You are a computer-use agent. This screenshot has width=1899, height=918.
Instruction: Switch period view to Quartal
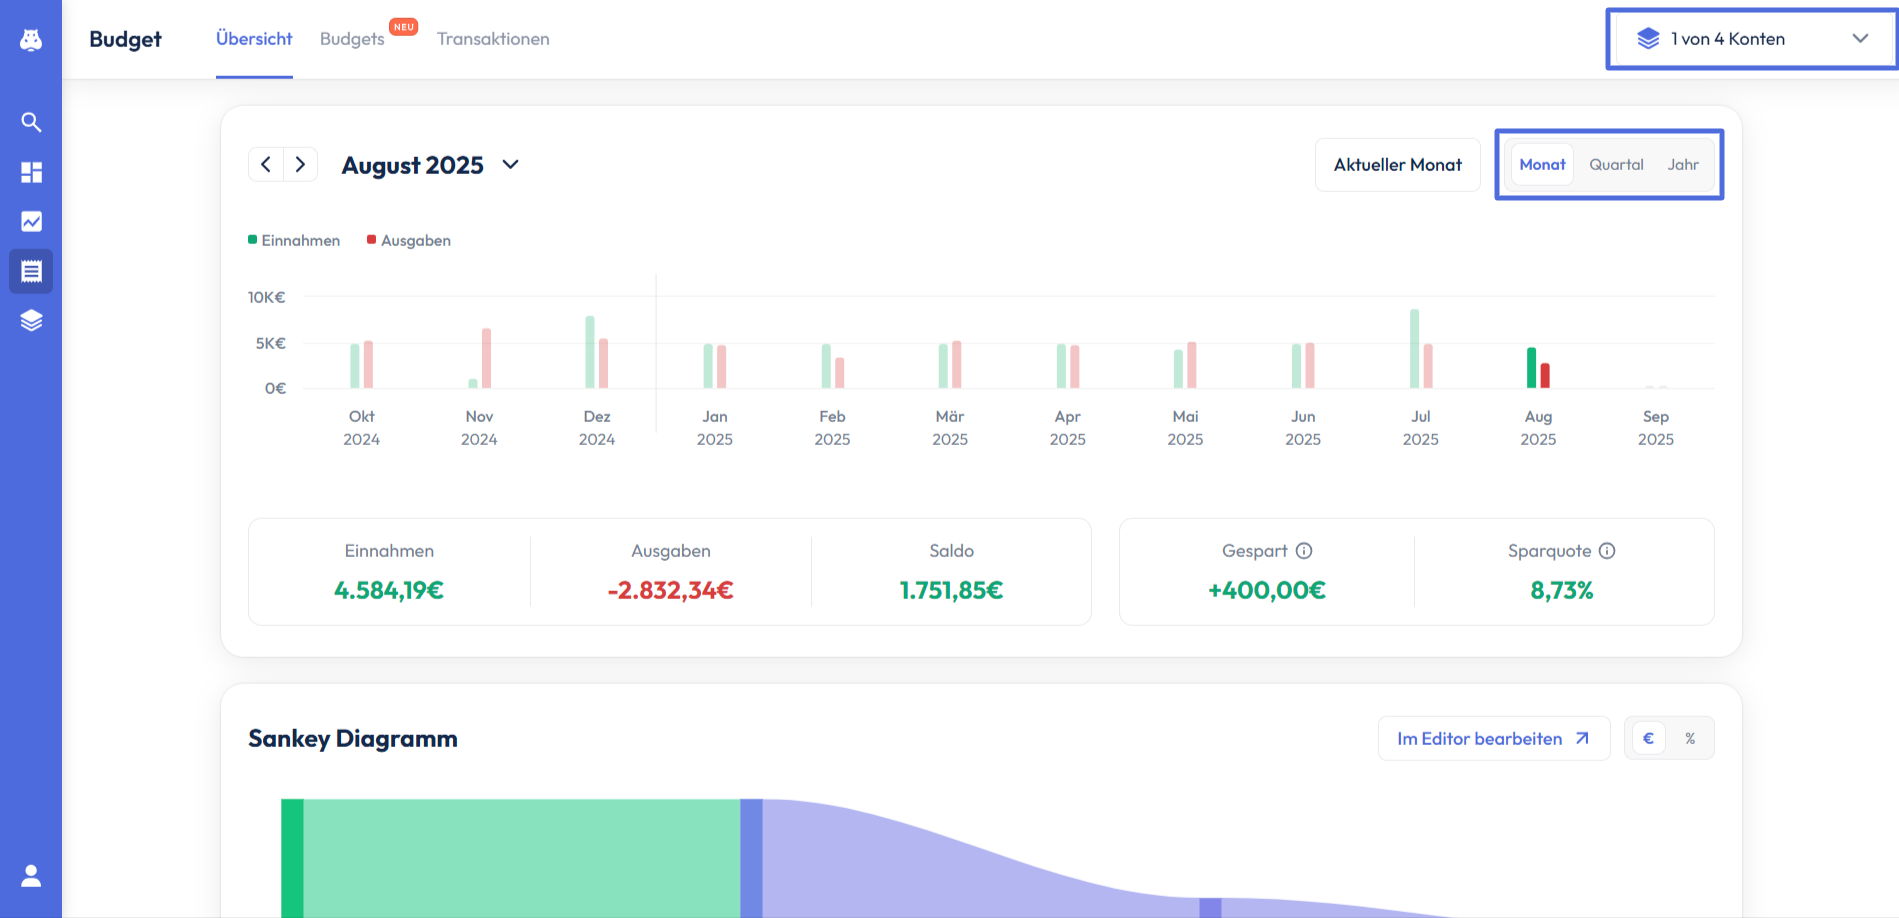tap(1616, 165)
